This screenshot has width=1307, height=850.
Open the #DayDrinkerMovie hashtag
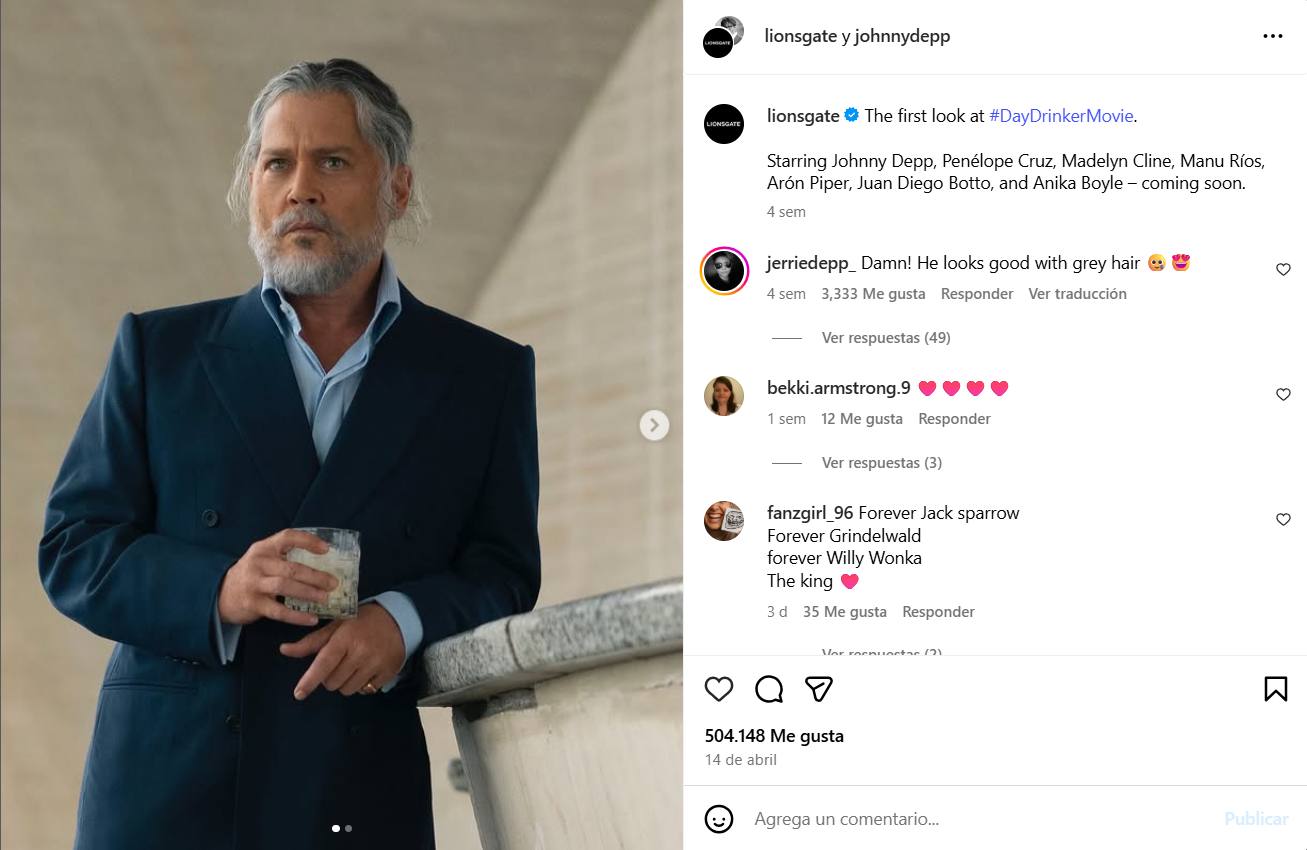tap(1061, 116)
